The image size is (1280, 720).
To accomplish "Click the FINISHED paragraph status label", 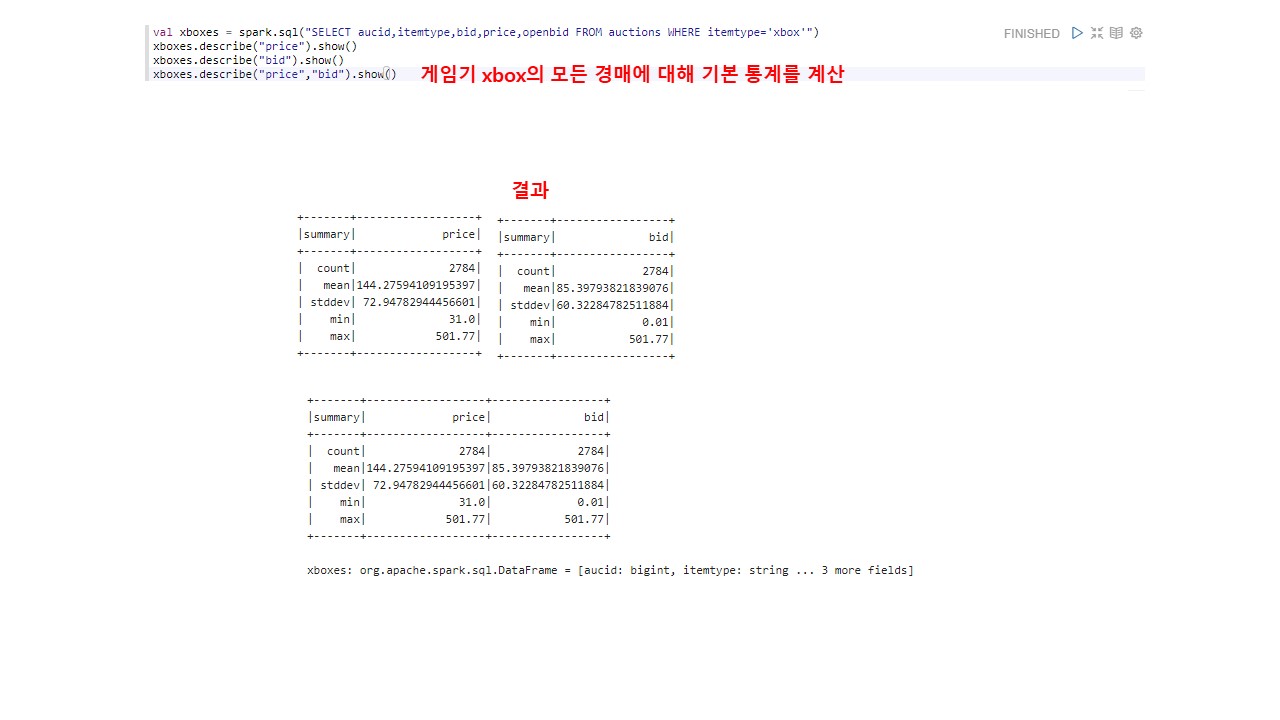I will pyautogui.click(x=1032, y=34).
